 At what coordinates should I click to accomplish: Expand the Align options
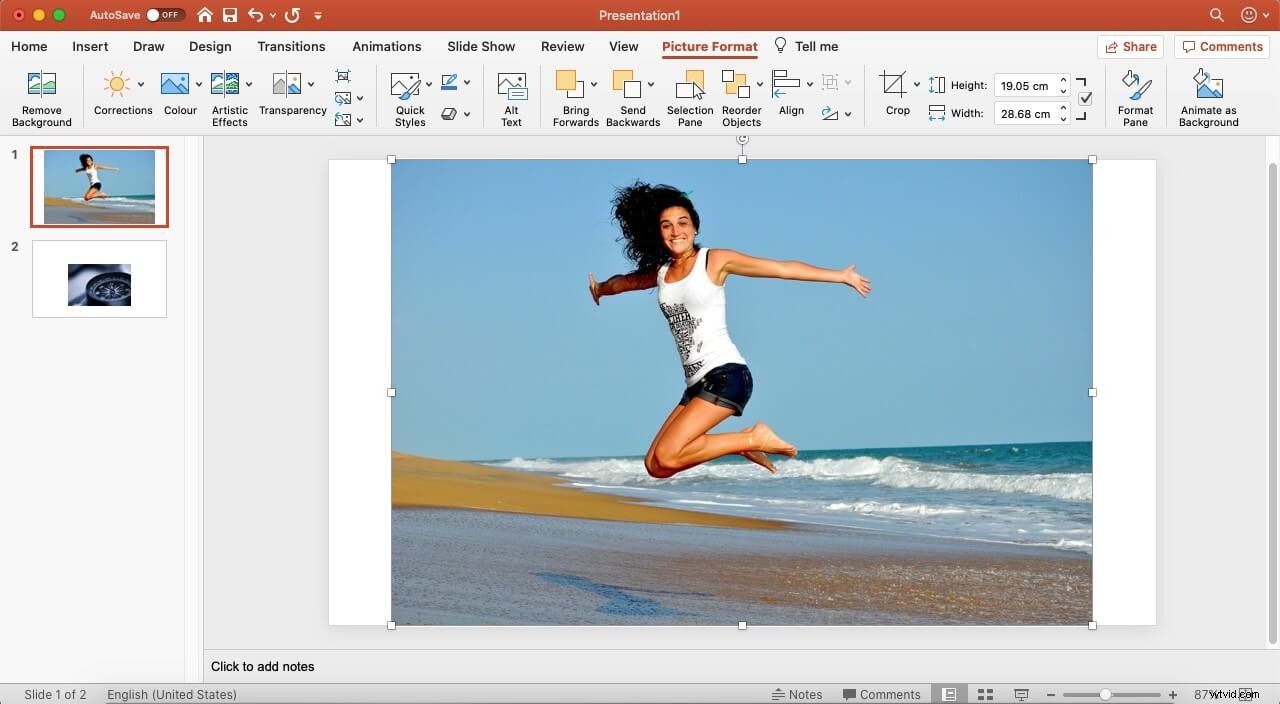pyautogui.click(x=811, y=83)
